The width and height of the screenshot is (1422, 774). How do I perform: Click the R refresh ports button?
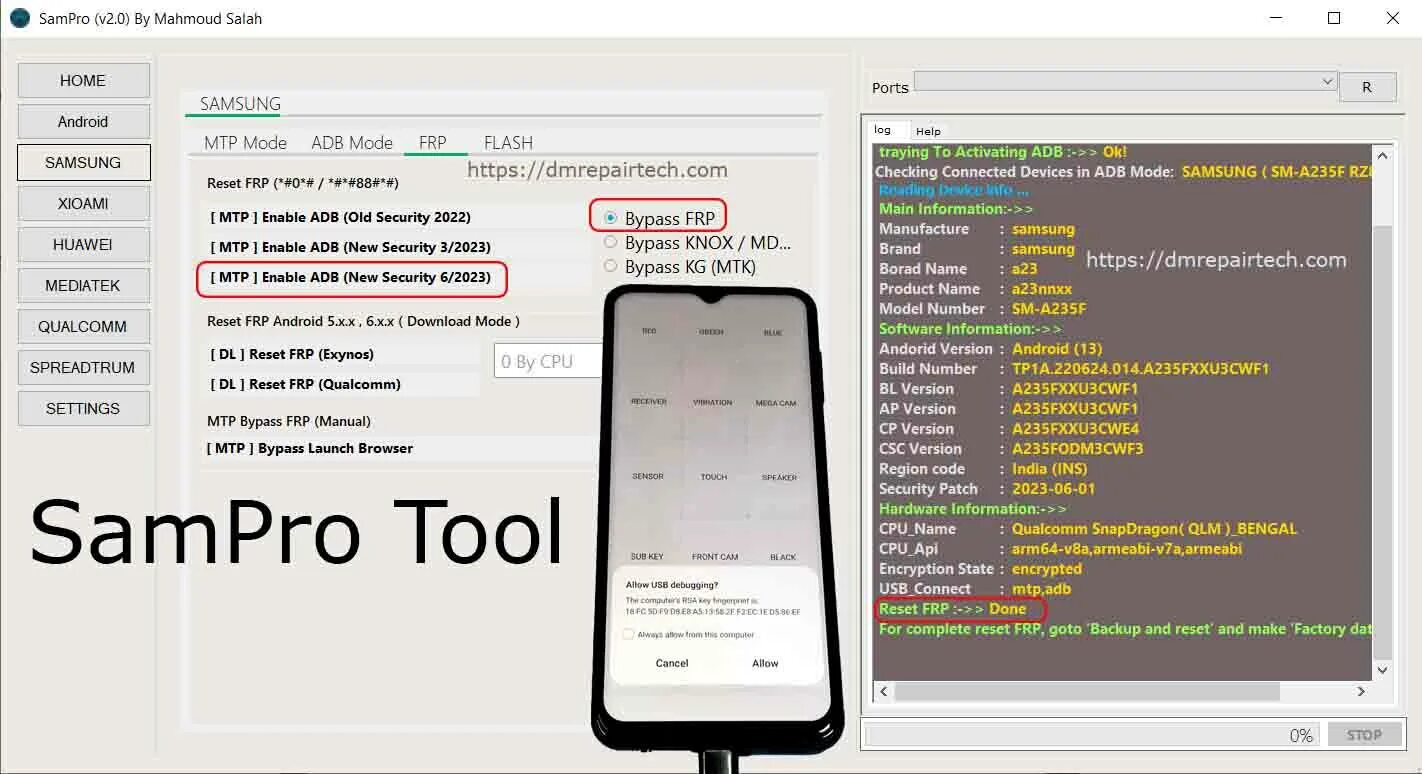[x=1367, y=87]
